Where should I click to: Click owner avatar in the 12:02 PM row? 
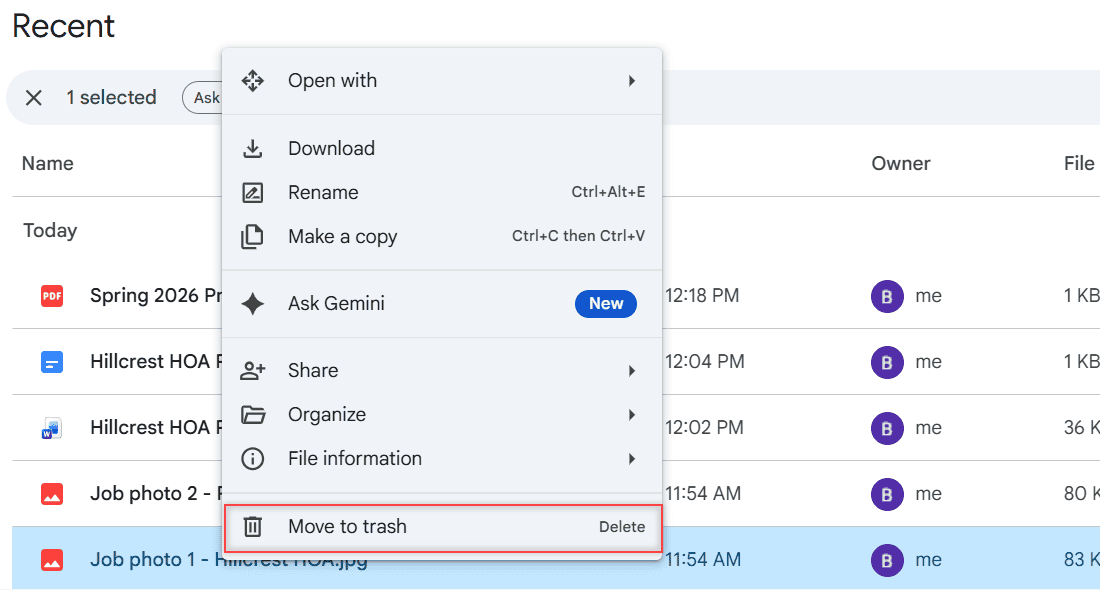coord(887,428)
